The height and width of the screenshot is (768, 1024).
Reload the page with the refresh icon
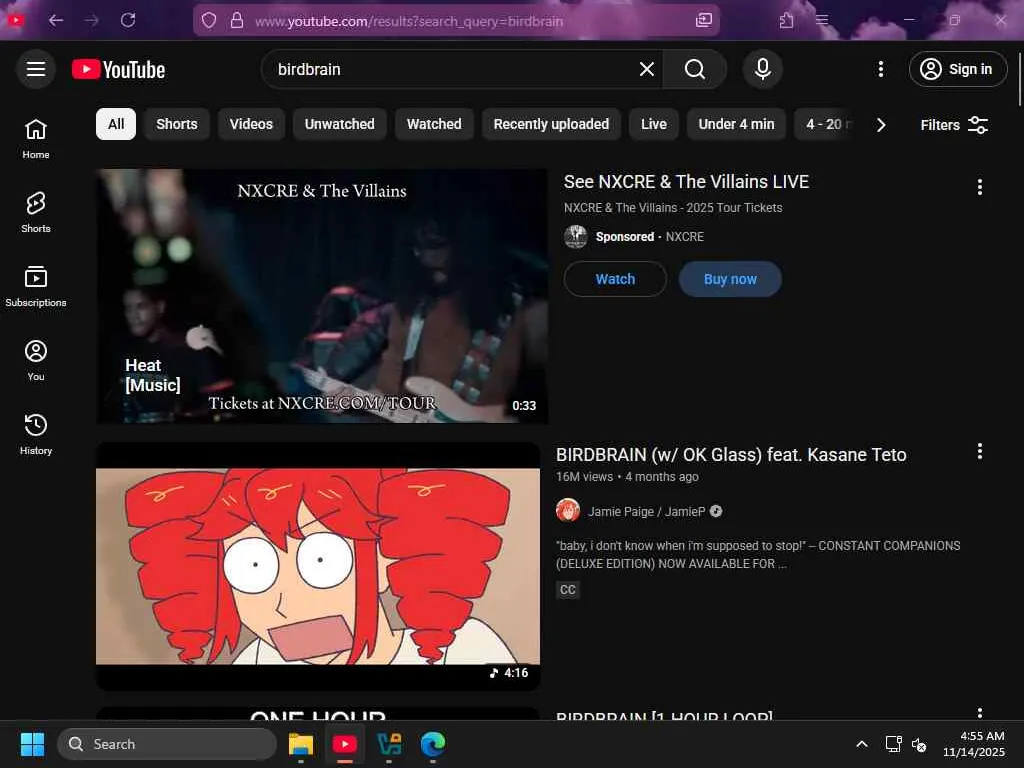point(128,20)
